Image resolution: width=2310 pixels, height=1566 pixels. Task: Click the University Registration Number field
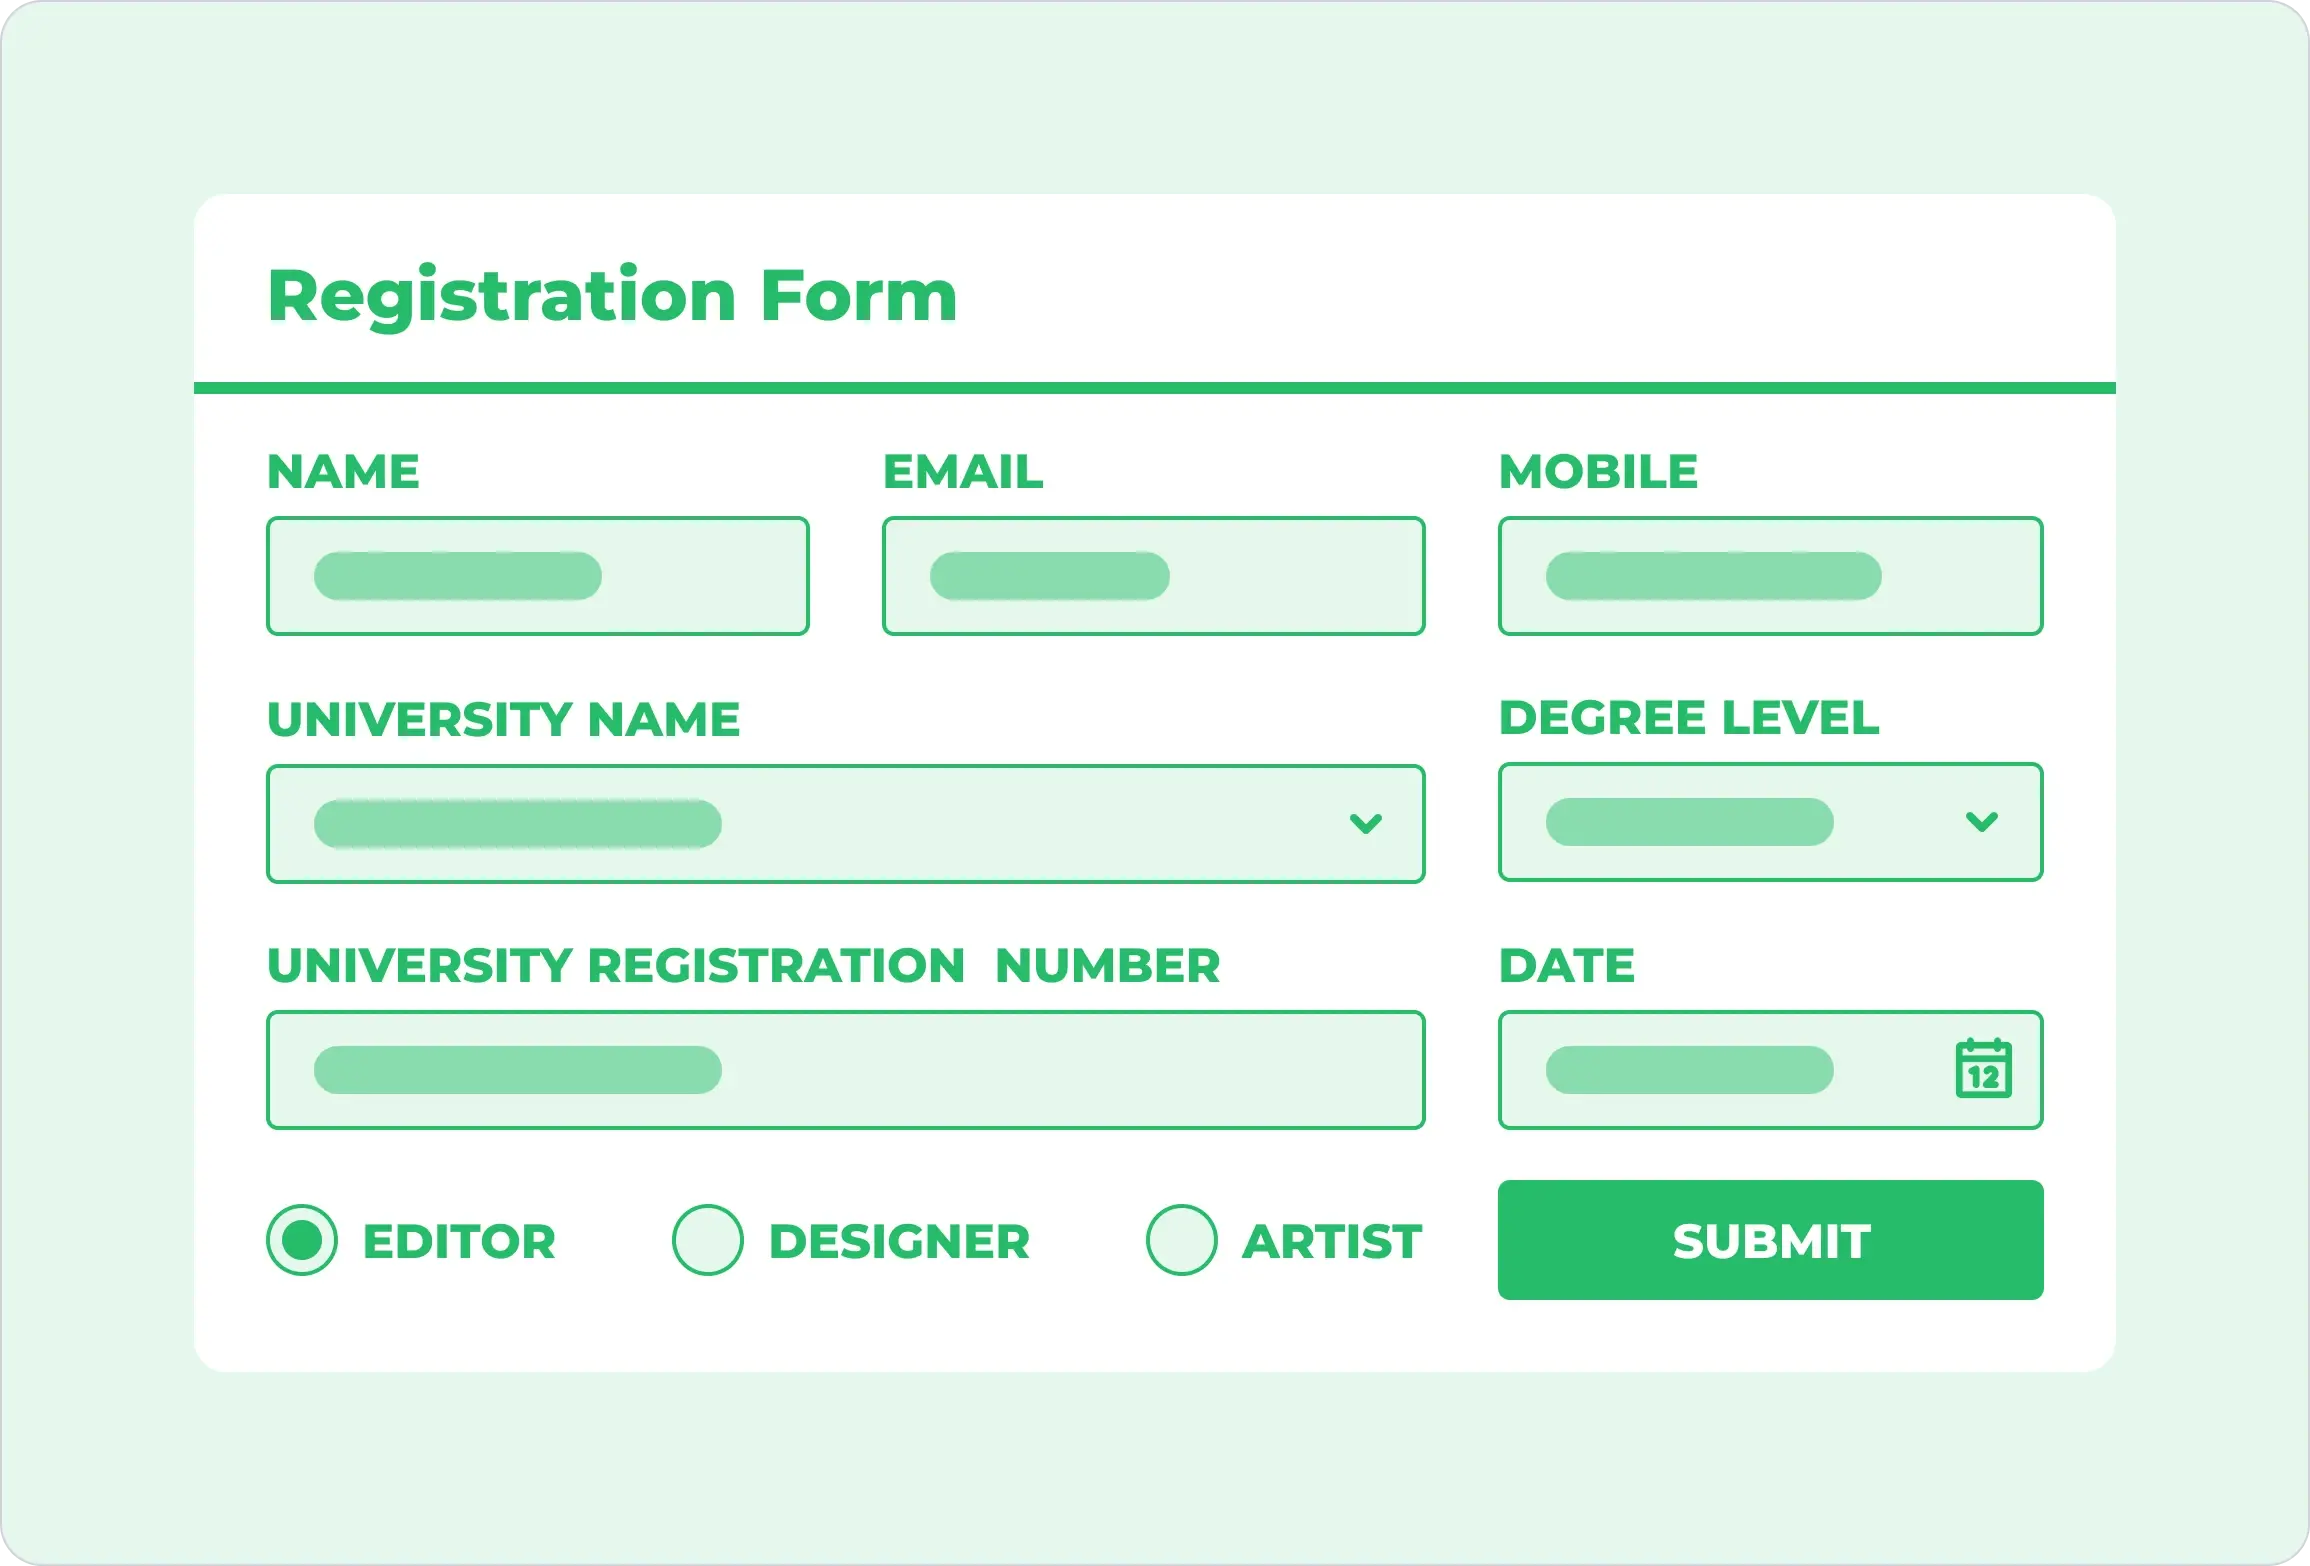pos(846,1070)
